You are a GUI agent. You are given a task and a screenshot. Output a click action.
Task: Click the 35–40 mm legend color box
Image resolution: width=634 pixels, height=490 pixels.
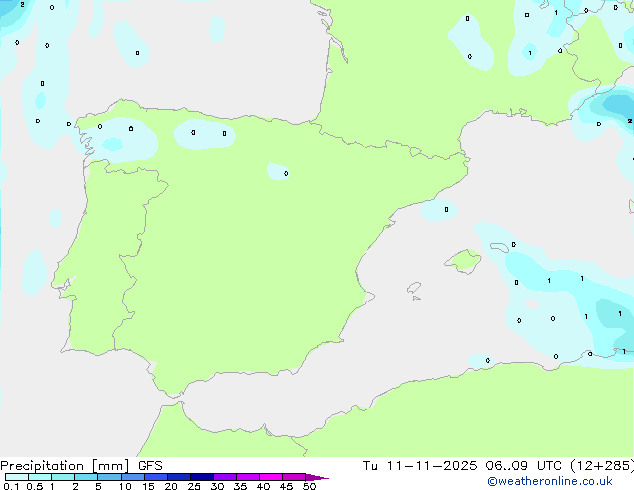tap(248, 477)
